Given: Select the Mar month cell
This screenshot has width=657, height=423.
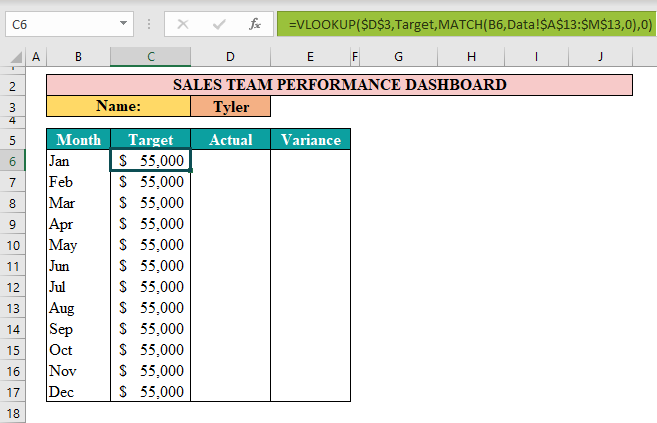Looking at the screenshot, I should [78, 203].
